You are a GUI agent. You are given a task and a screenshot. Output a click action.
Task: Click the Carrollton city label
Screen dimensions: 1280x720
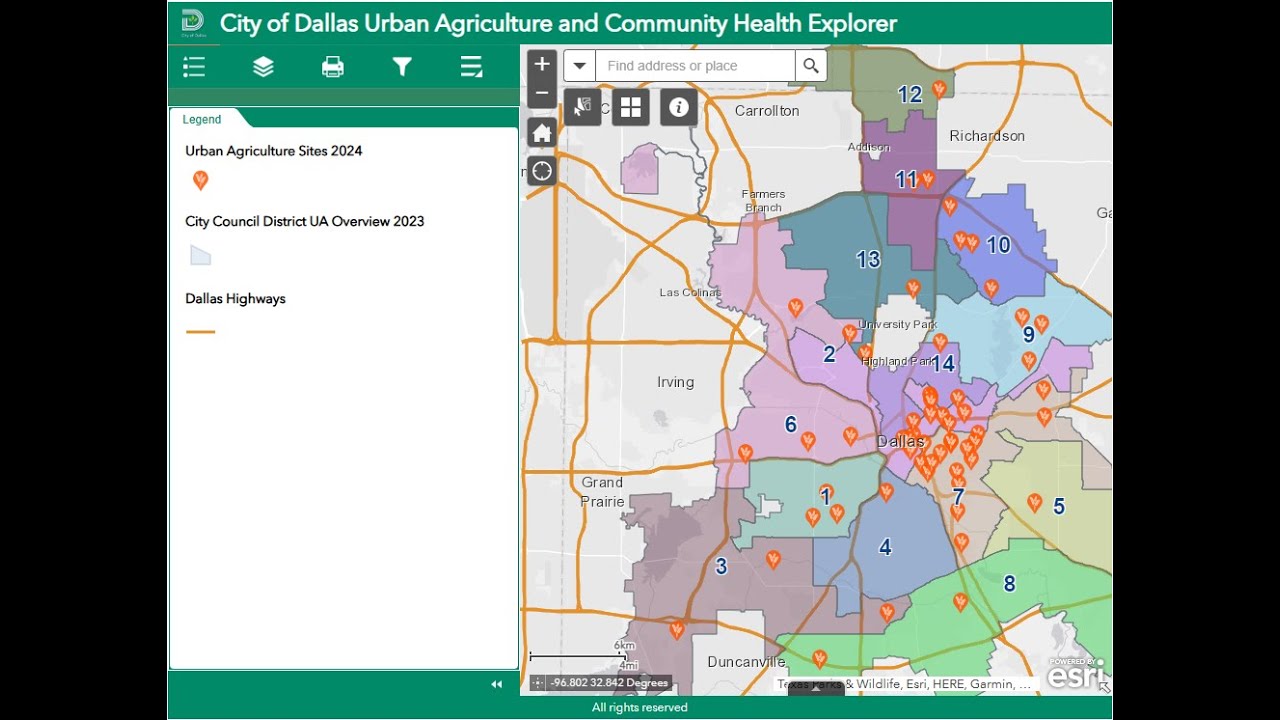(767, 111)
